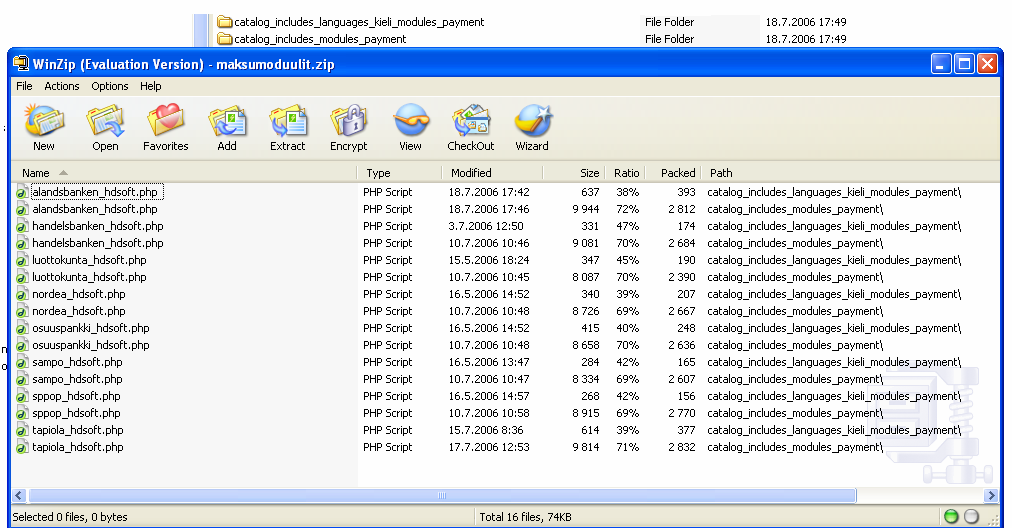This screenshot has width=1012, height=528.
Task: Click the 2 832 packed size cell
Action: click(682, 447)
